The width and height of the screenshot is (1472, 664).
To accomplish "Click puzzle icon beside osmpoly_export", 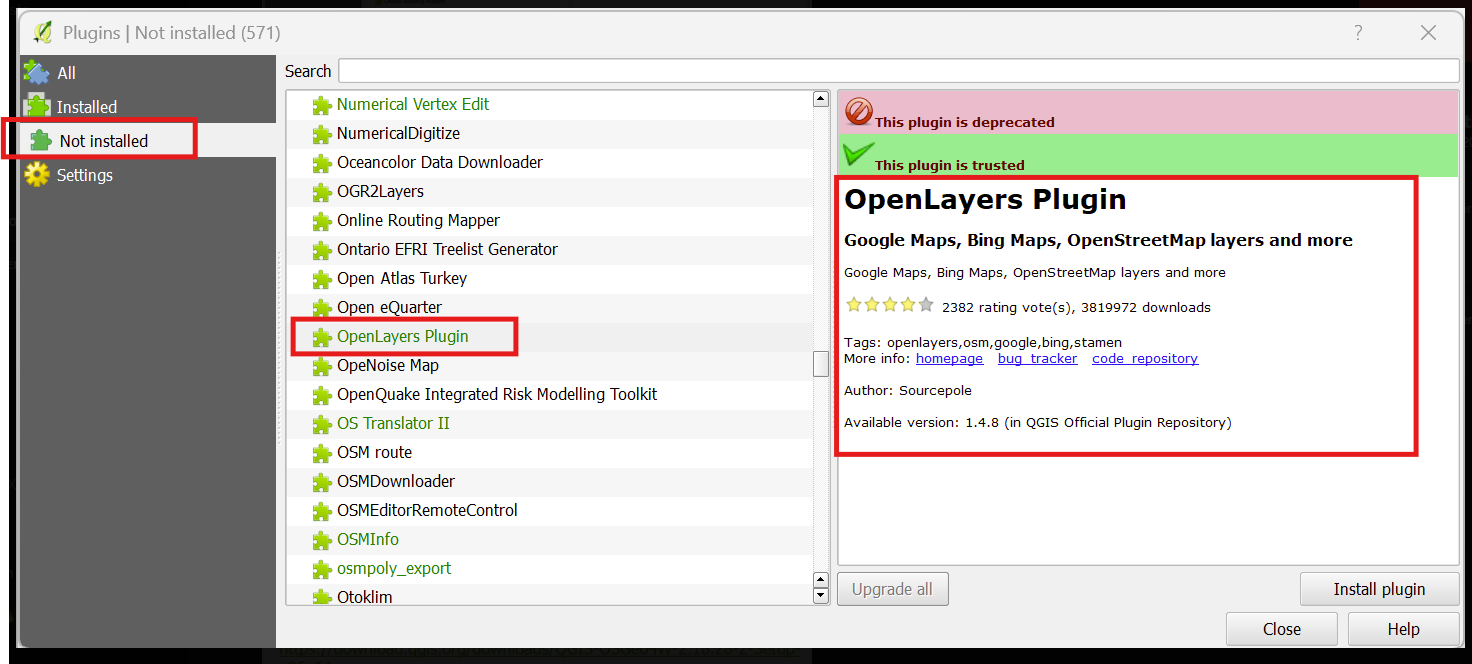I will [x=322, y=569].
